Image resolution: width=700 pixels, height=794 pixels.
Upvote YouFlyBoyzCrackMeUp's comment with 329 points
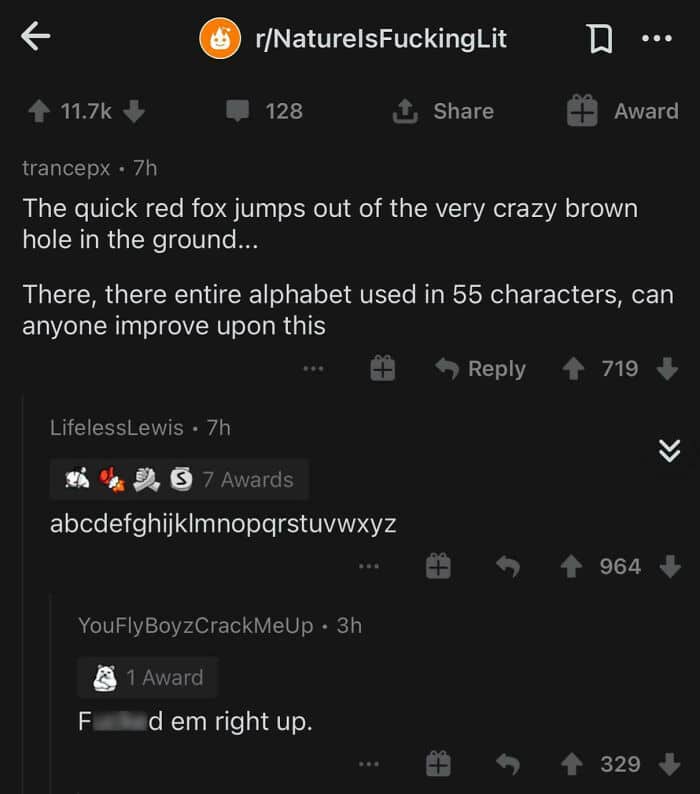tap(574, 765)
